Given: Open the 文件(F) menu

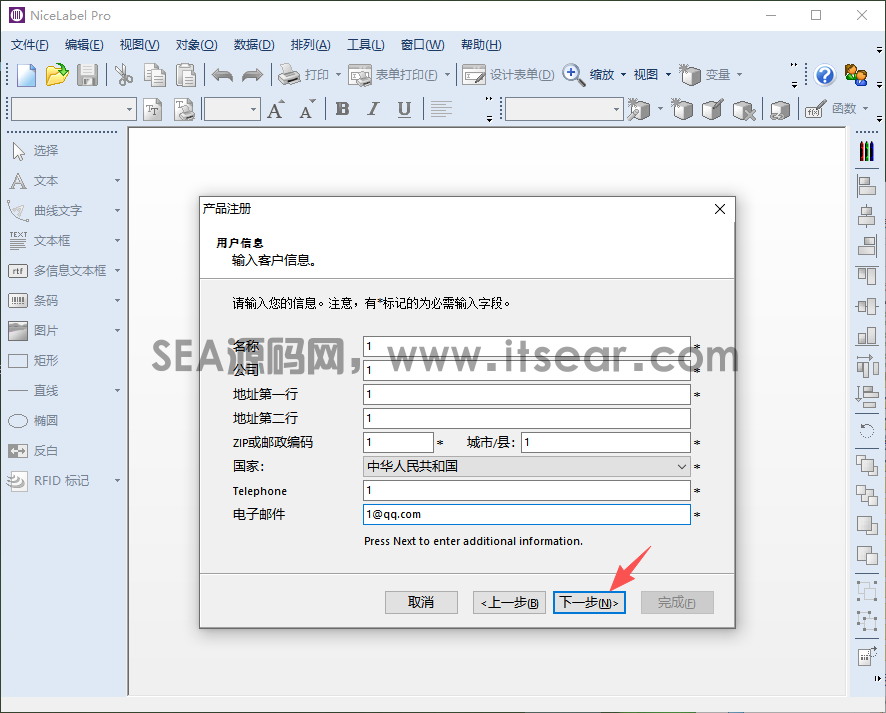Looking at the screenshot, I should [x=29, y=45].
